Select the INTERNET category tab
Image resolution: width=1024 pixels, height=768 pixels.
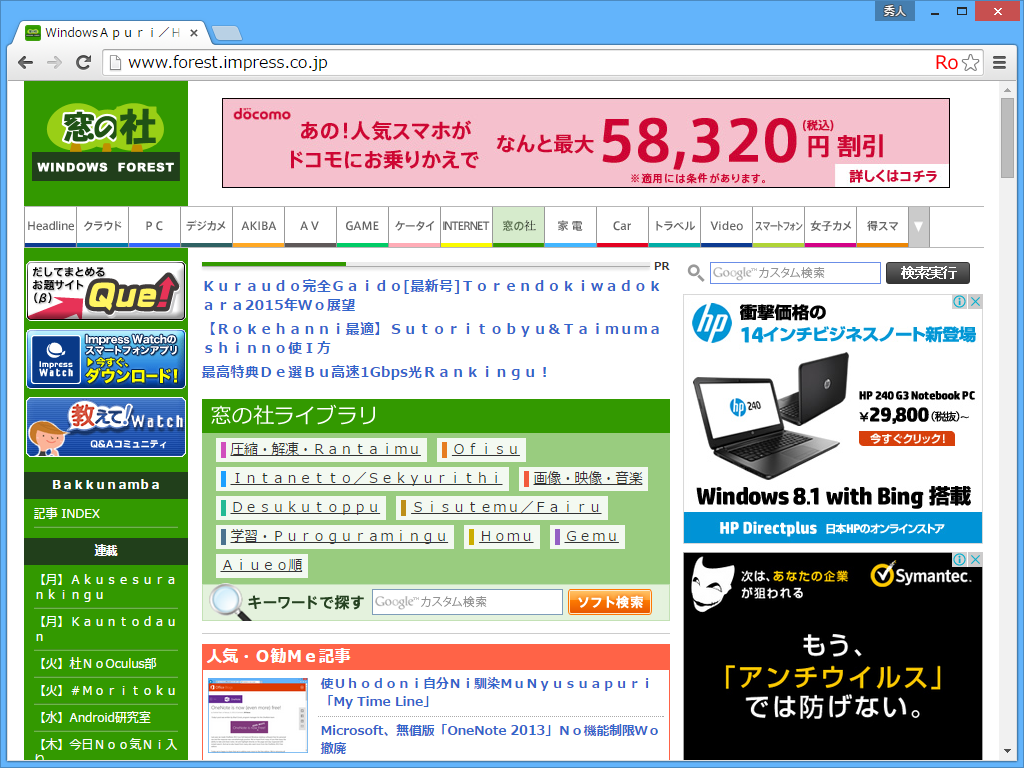pos(468,226)
